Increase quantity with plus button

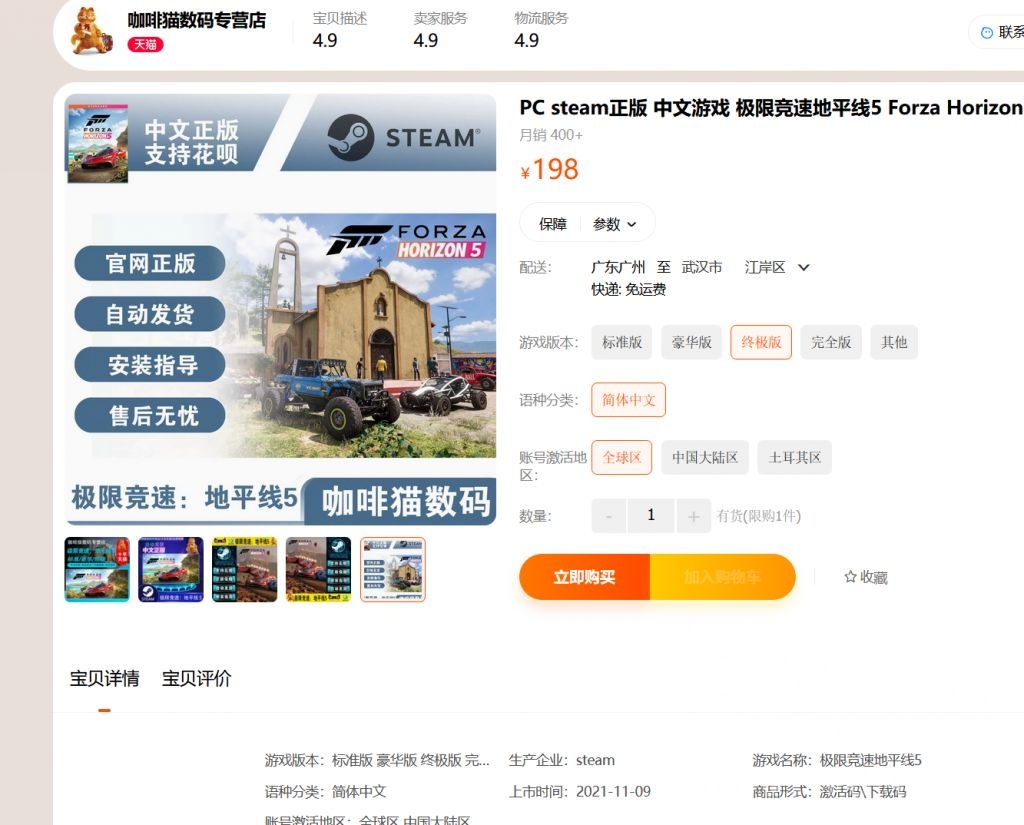(x=694, y=516)
